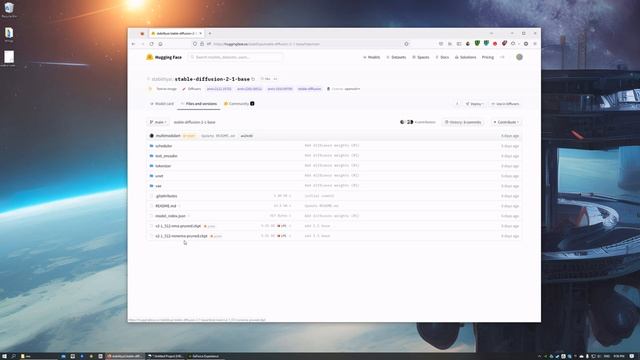640x360 pixels.
Task: Open the unet folder
Action: point(159,176)
